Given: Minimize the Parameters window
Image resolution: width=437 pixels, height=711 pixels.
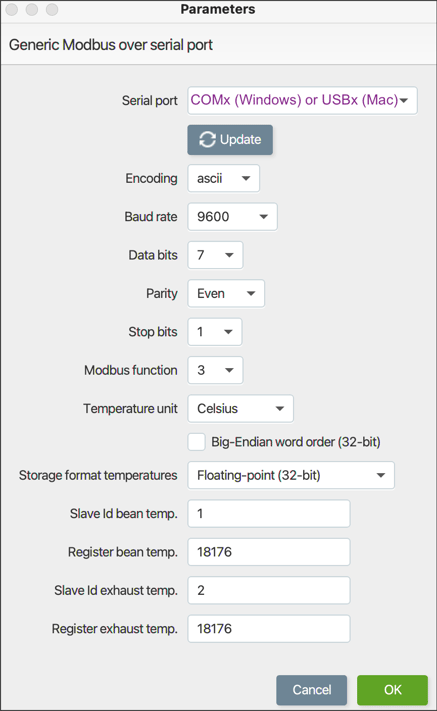Looking at the screenshot, I should 32,10.
